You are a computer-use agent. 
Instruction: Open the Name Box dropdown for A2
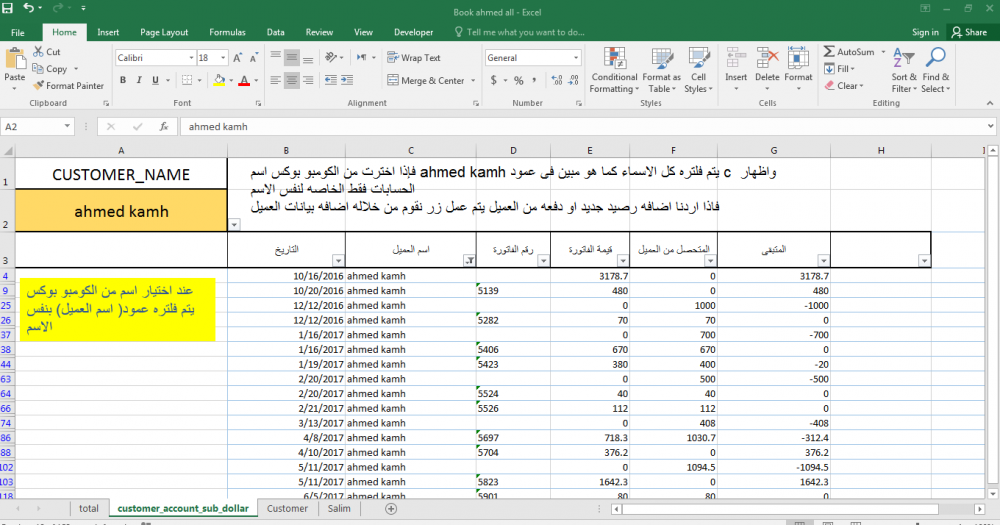tap(67, 126)
